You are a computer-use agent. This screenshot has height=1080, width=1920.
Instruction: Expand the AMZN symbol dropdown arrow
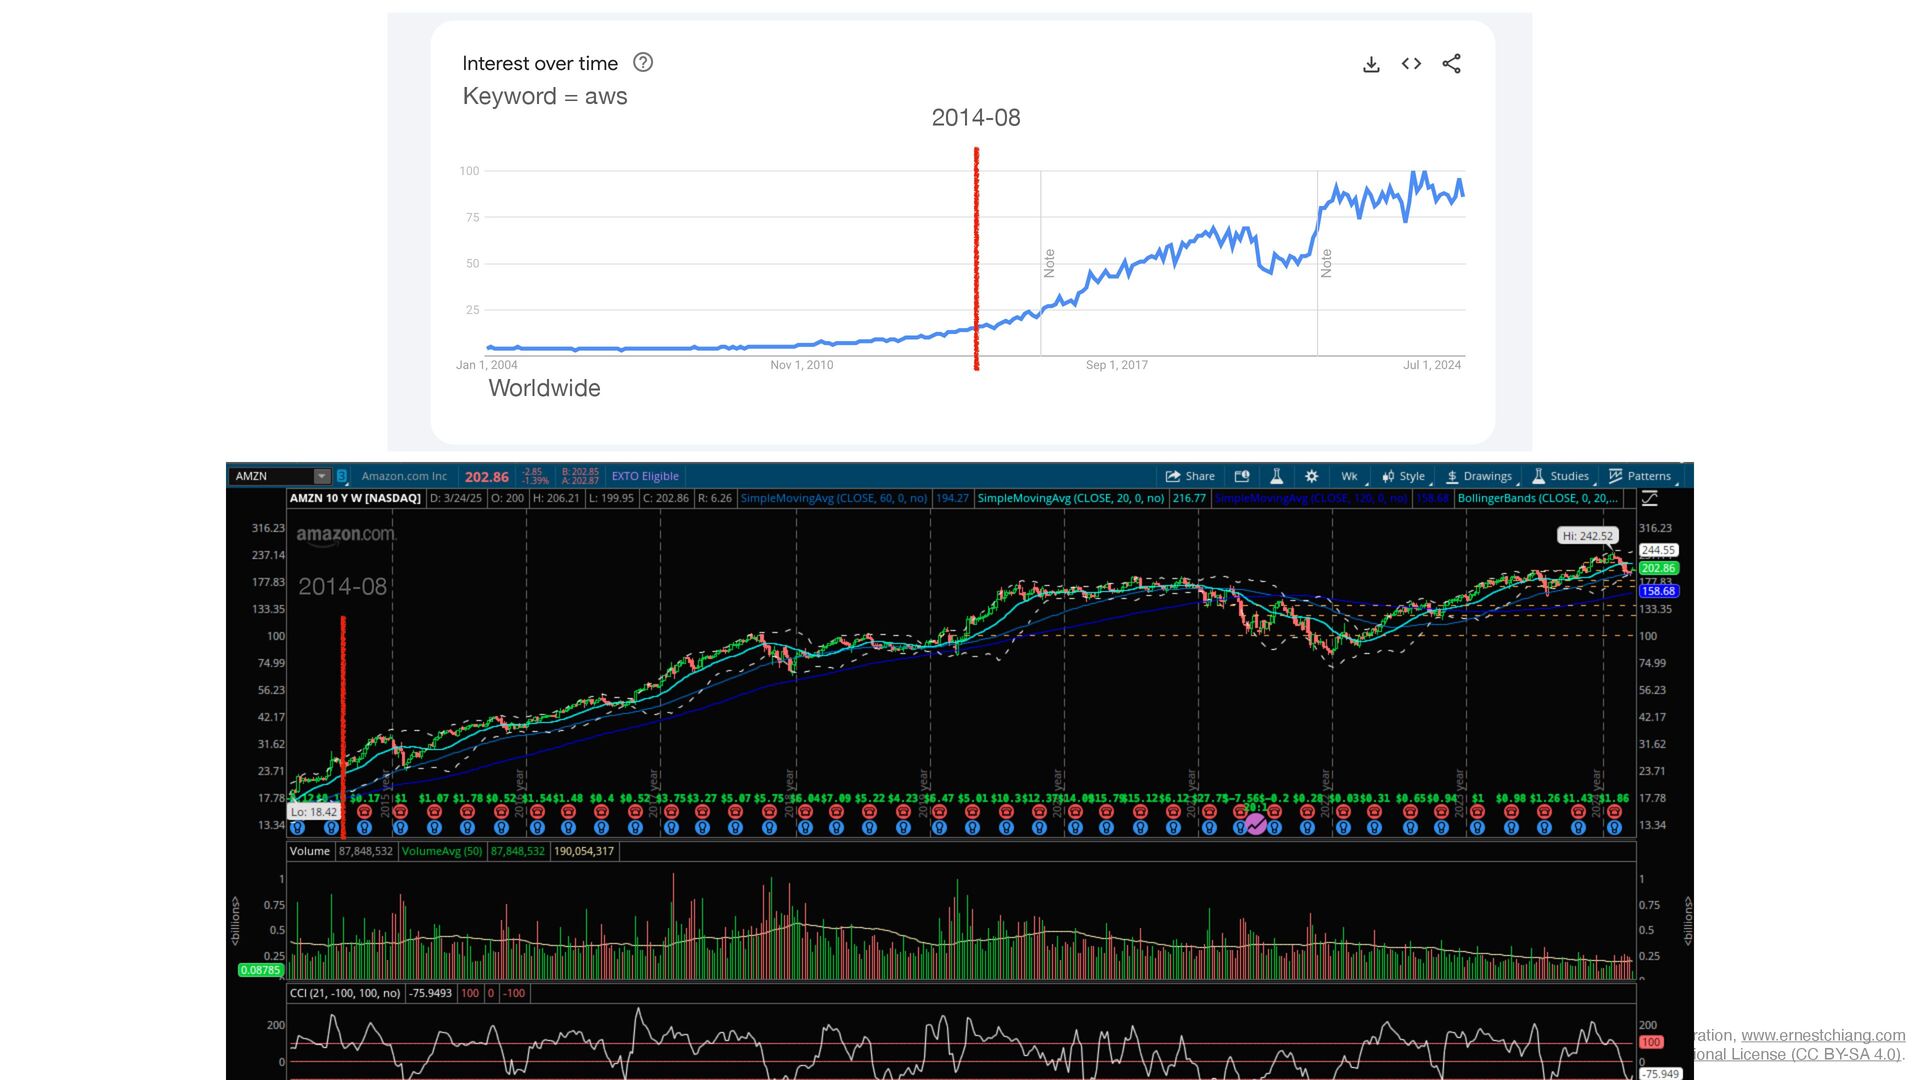point(322,476)
